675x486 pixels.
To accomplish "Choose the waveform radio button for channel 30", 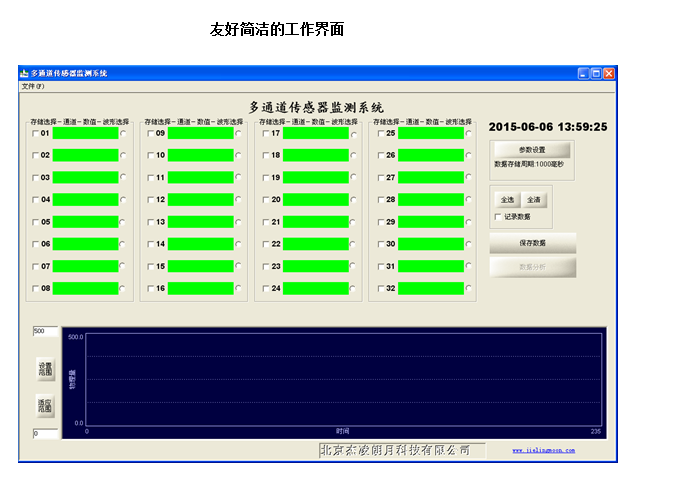I will 468,245.
